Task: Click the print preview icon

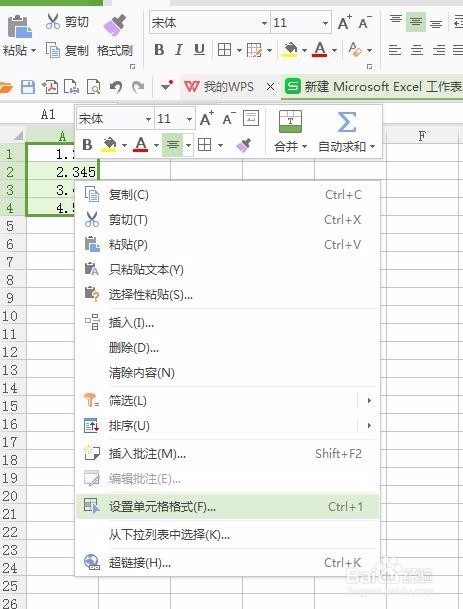Action: tap(94, 87)
